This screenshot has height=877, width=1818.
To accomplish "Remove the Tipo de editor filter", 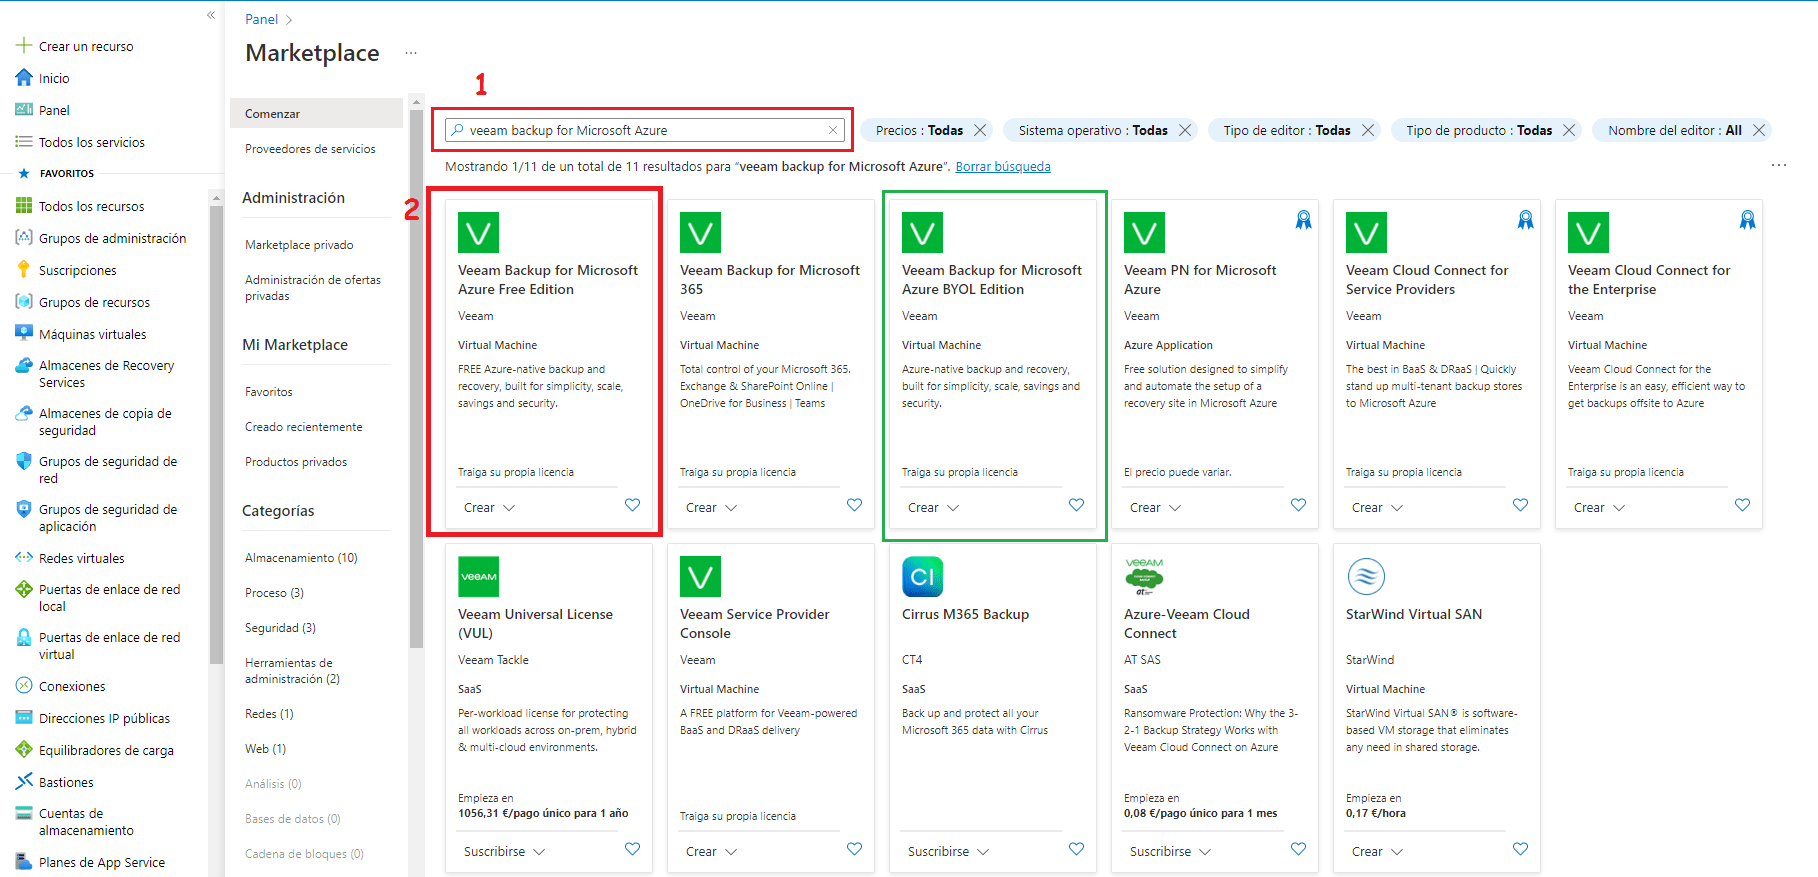I will pyautogui.click(x=1368, y=130).
